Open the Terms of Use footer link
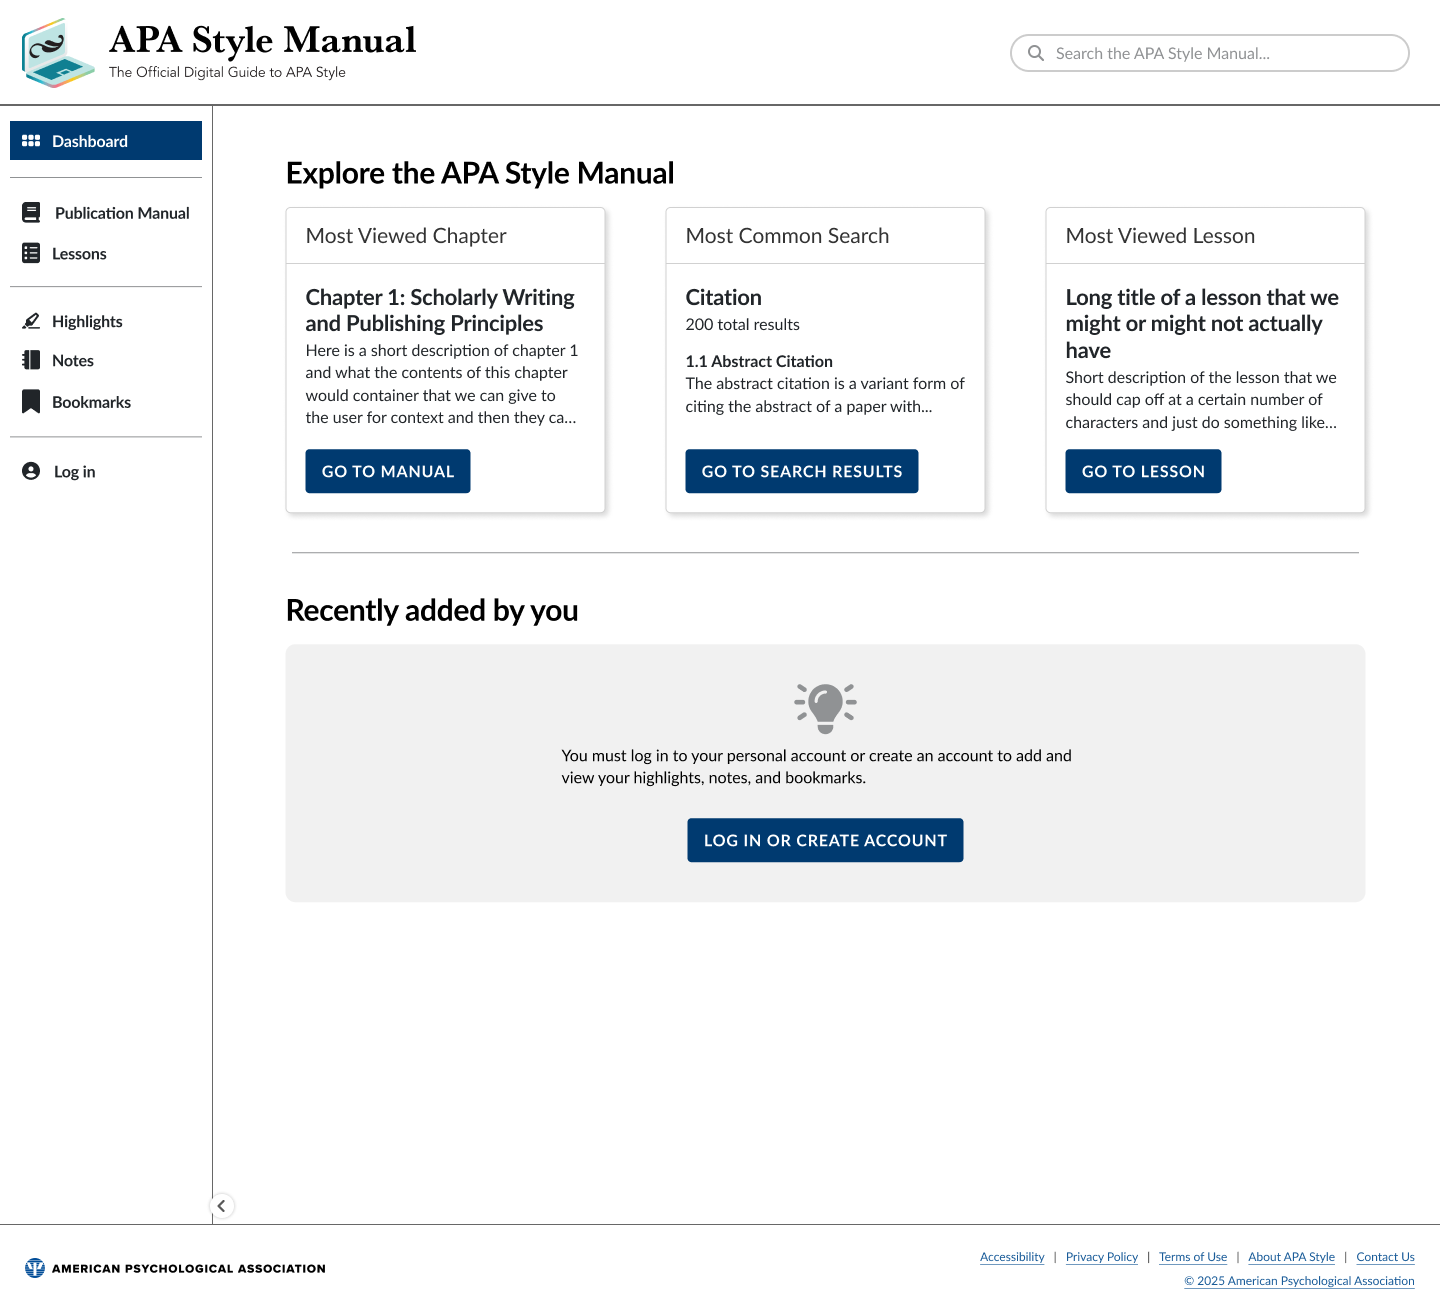 [x=1193, y=1257]
